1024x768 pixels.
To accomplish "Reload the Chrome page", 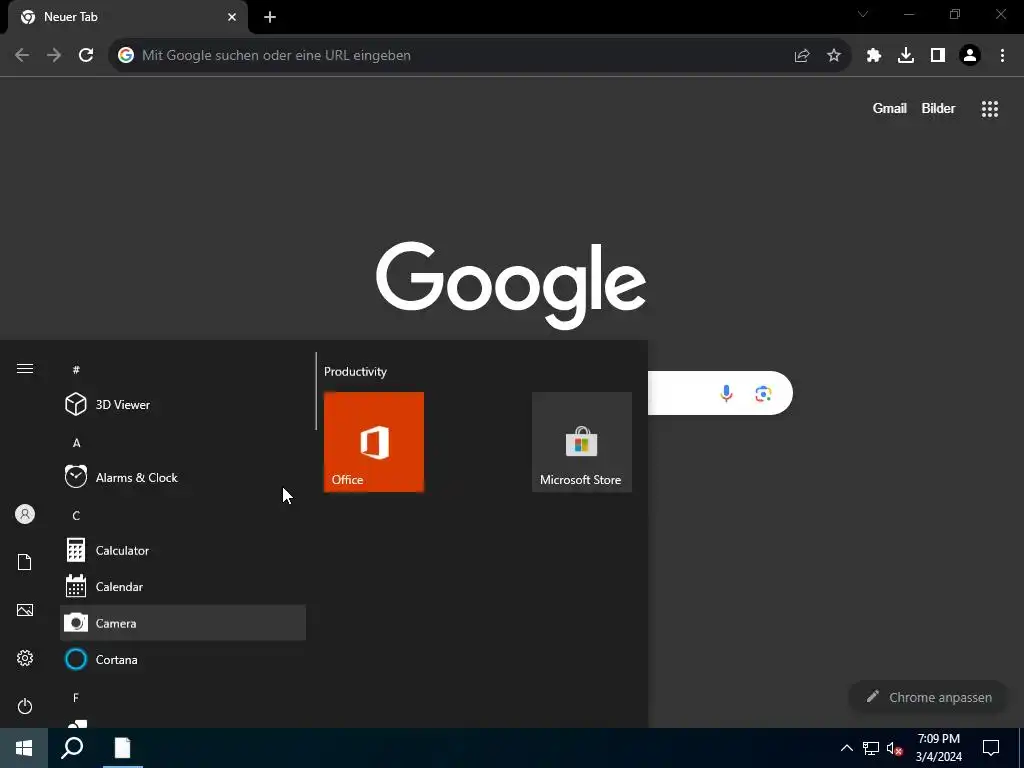I will (x=86, y=56).
